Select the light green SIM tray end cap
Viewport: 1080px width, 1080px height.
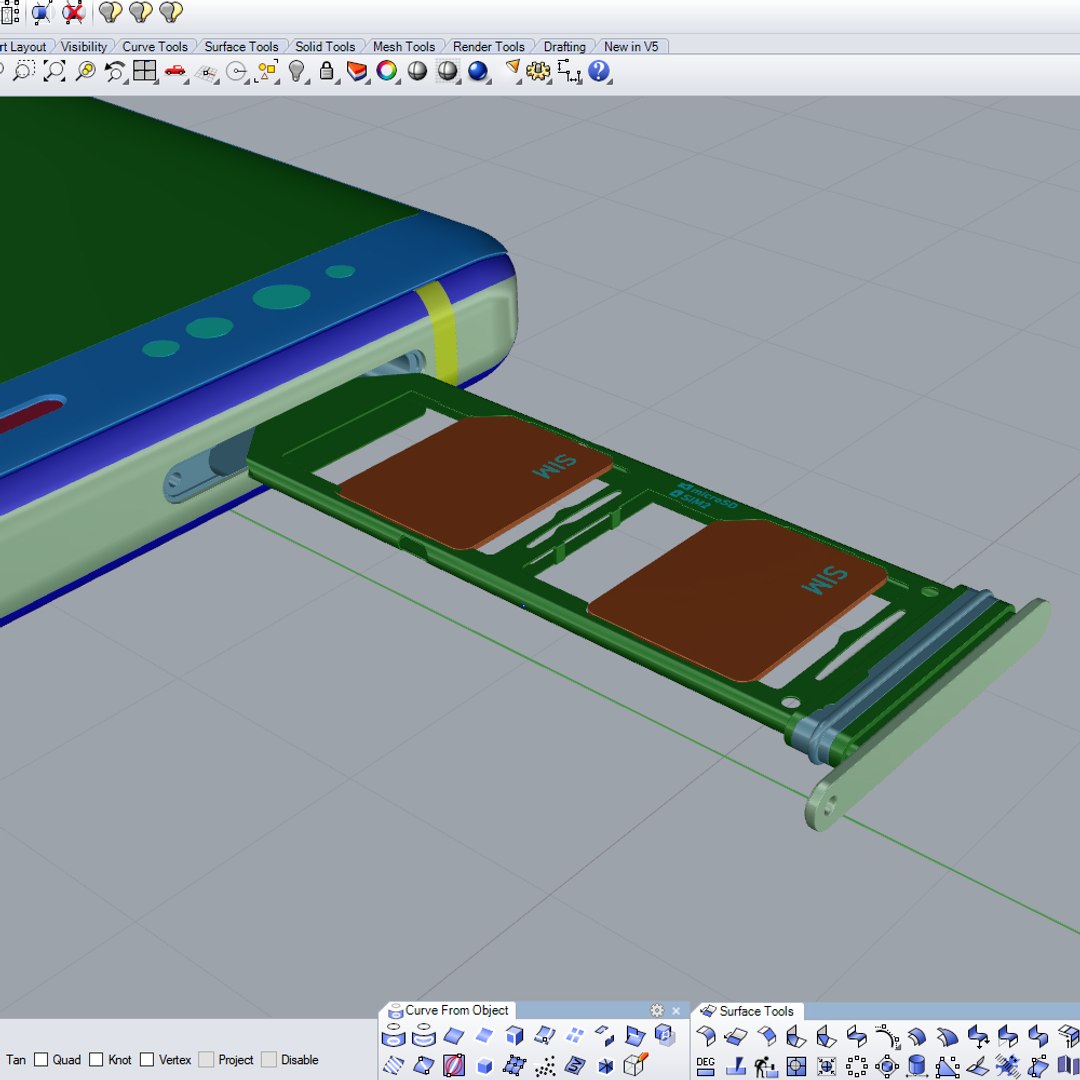pos(926,713)
